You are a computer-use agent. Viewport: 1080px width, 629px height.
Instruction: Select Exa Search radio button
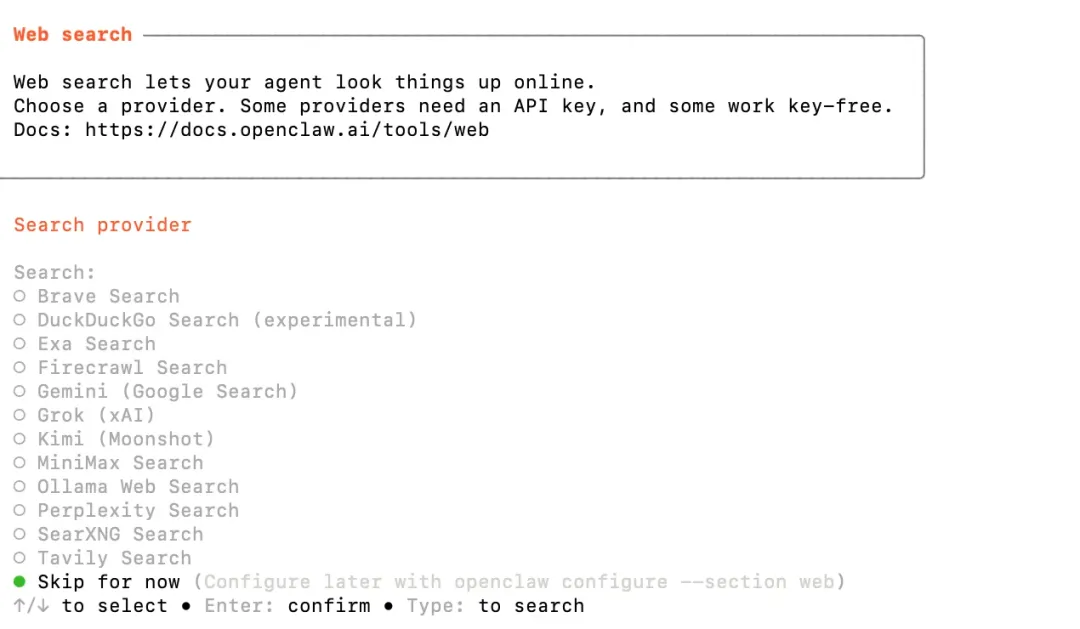pyautogui.click(x=85, y=344)
